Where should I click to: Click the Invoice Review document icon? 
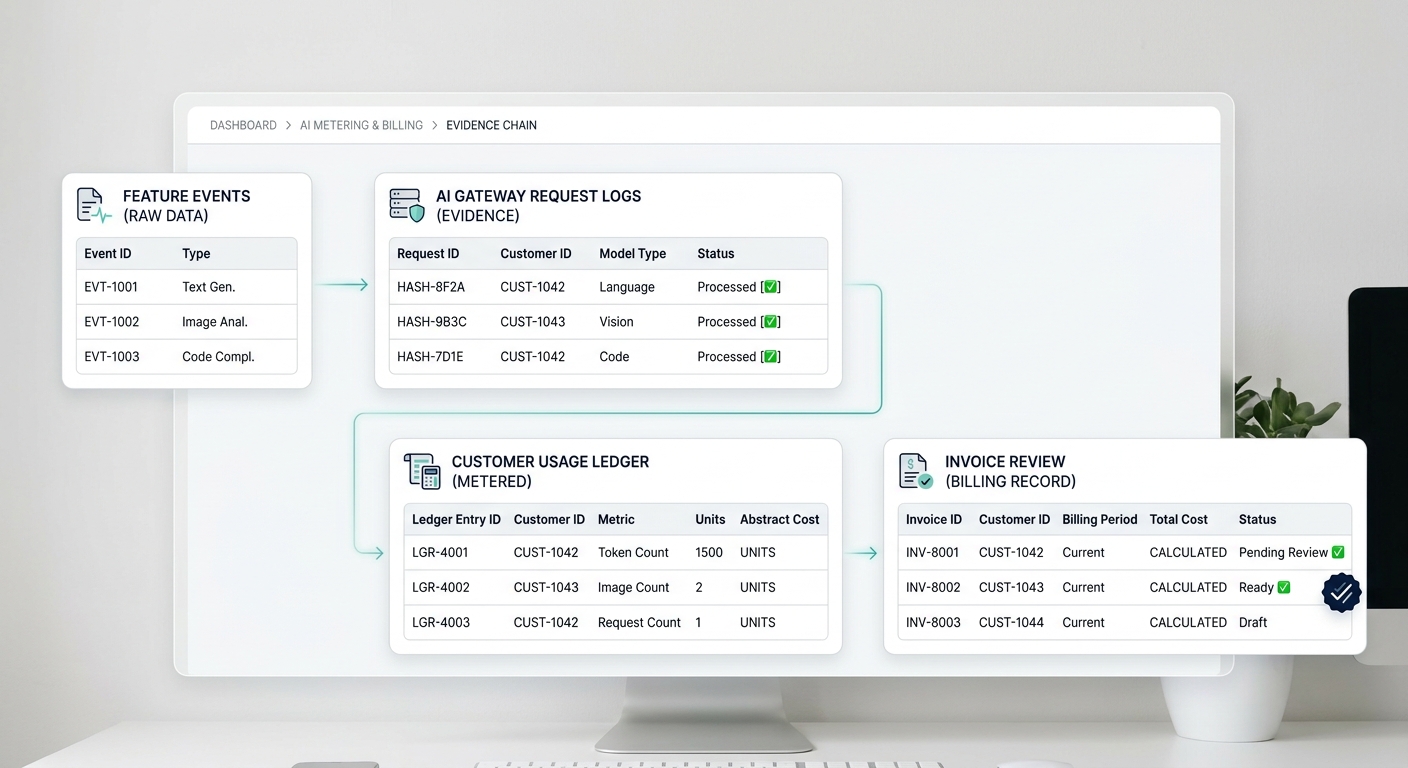click(x=916, y=471)
